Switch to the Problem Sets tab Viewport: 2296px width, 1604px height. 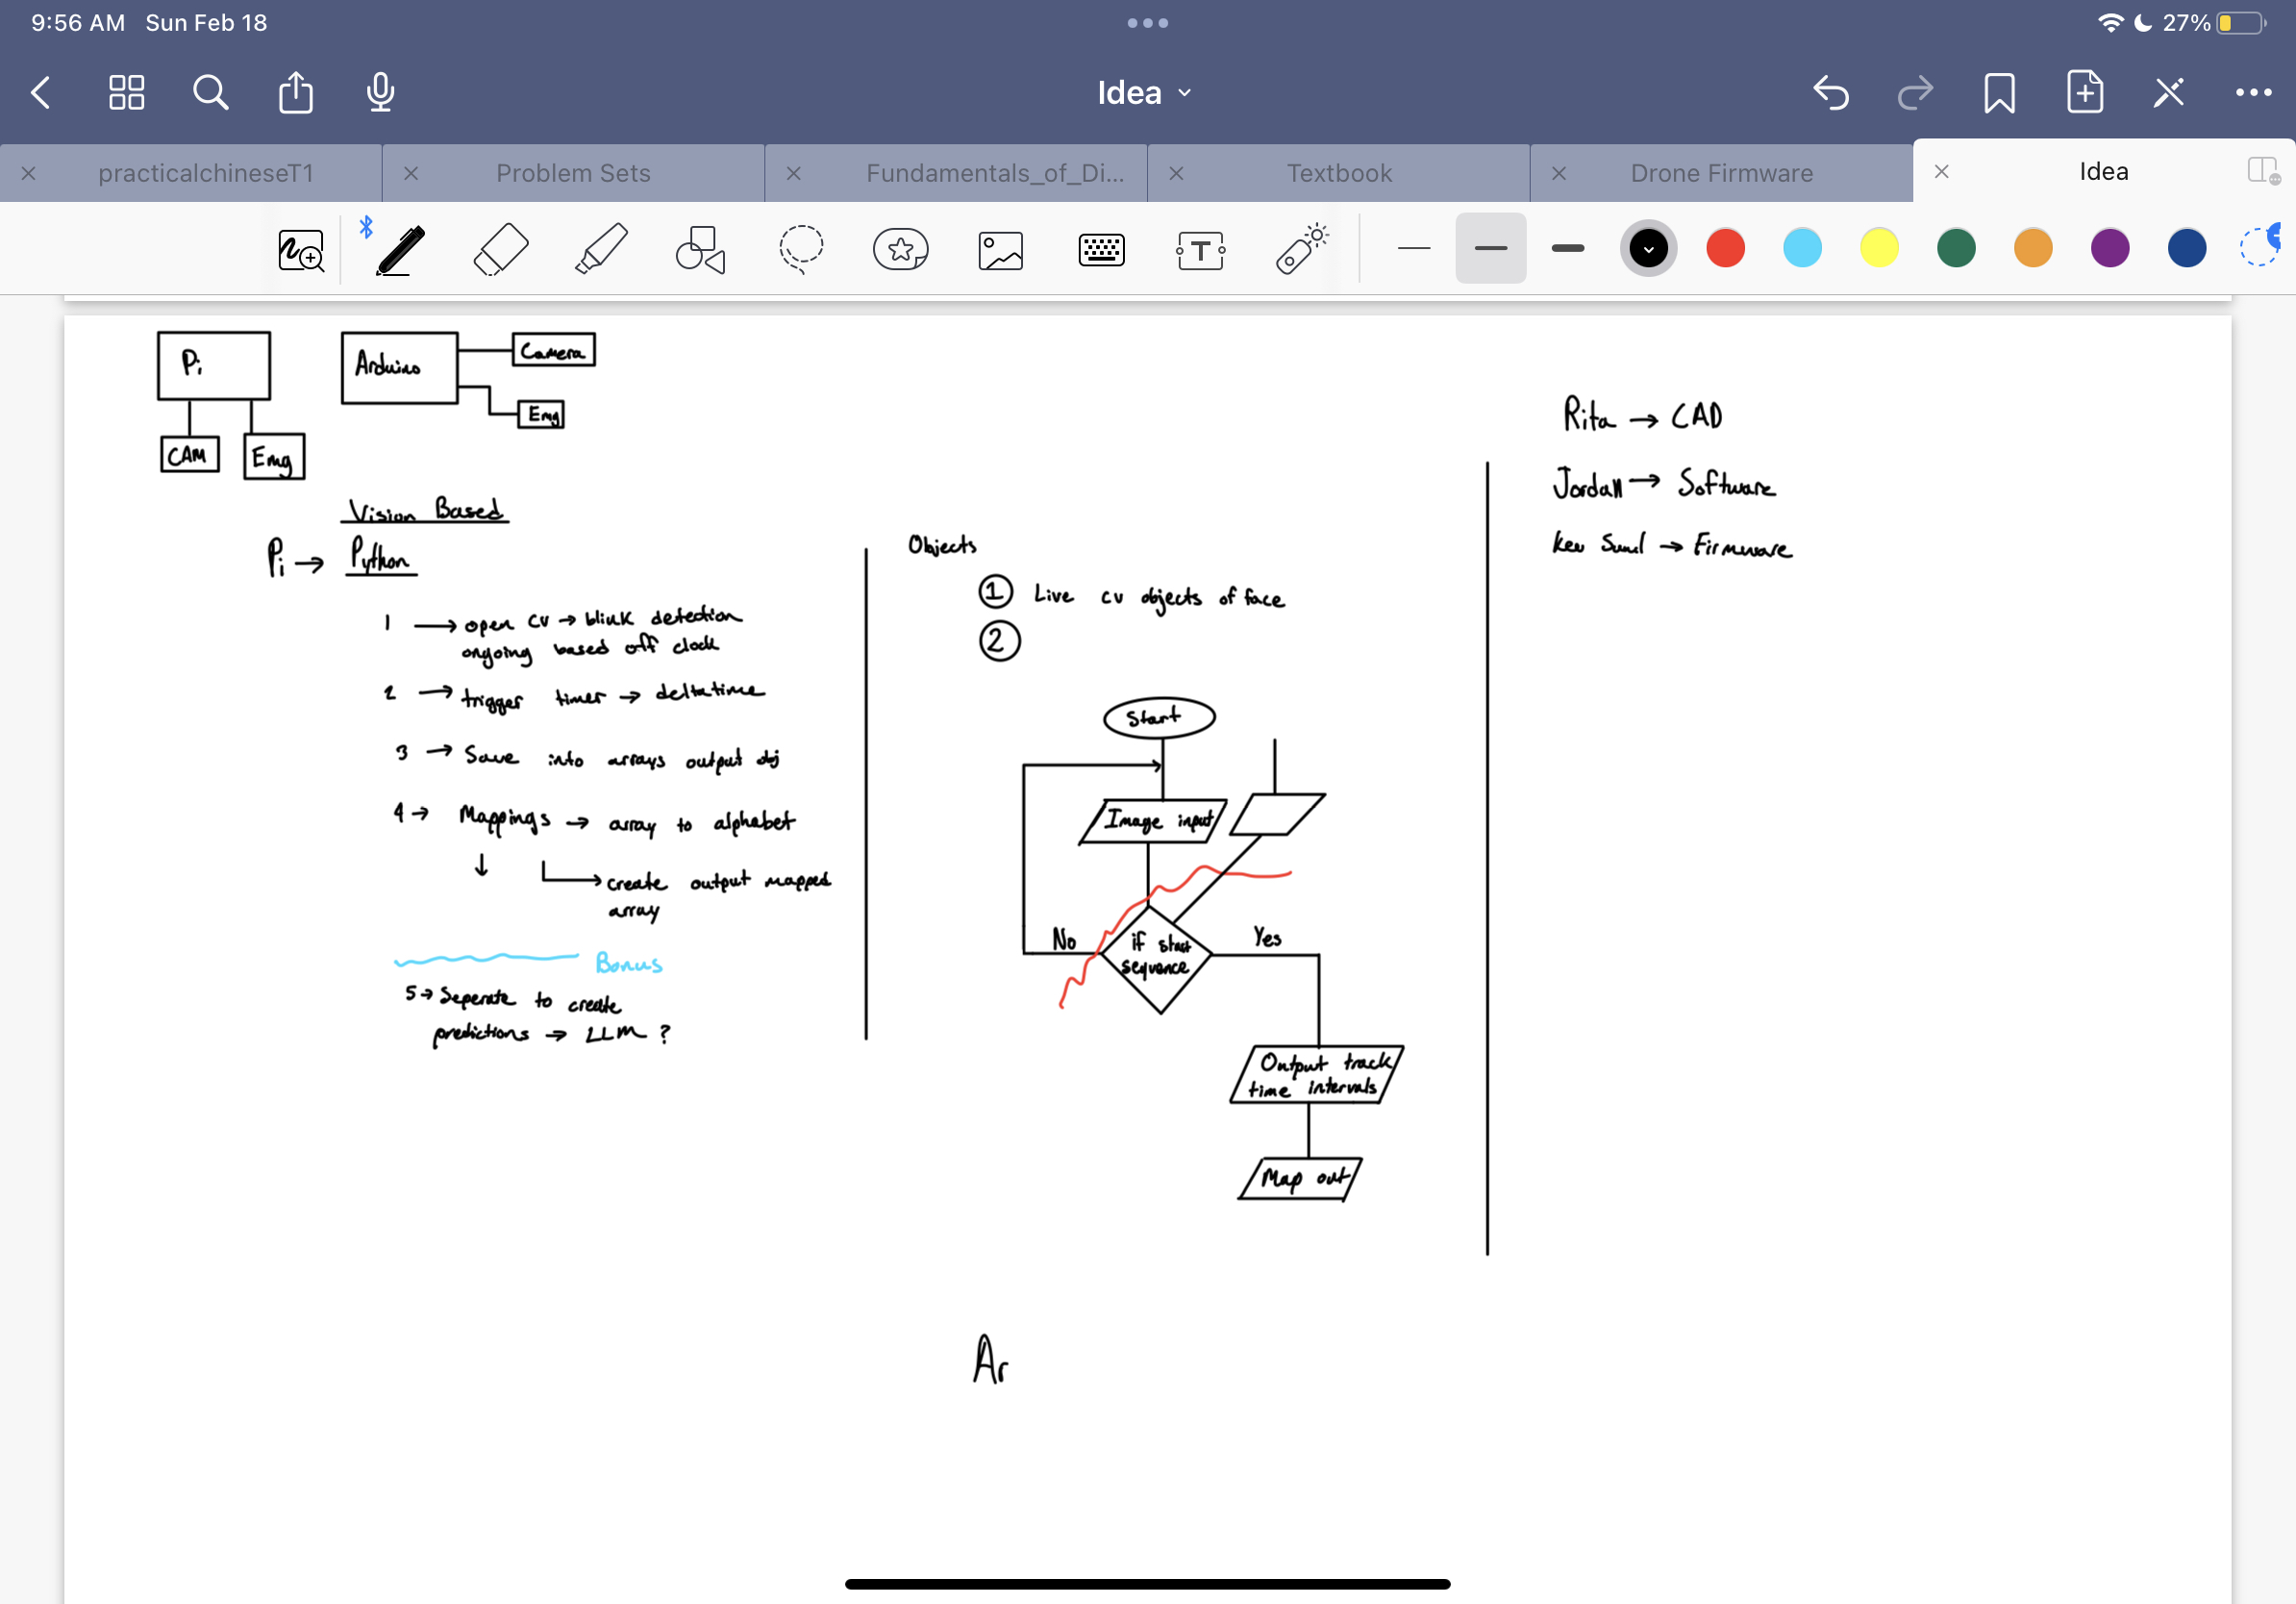click(573, 173)
